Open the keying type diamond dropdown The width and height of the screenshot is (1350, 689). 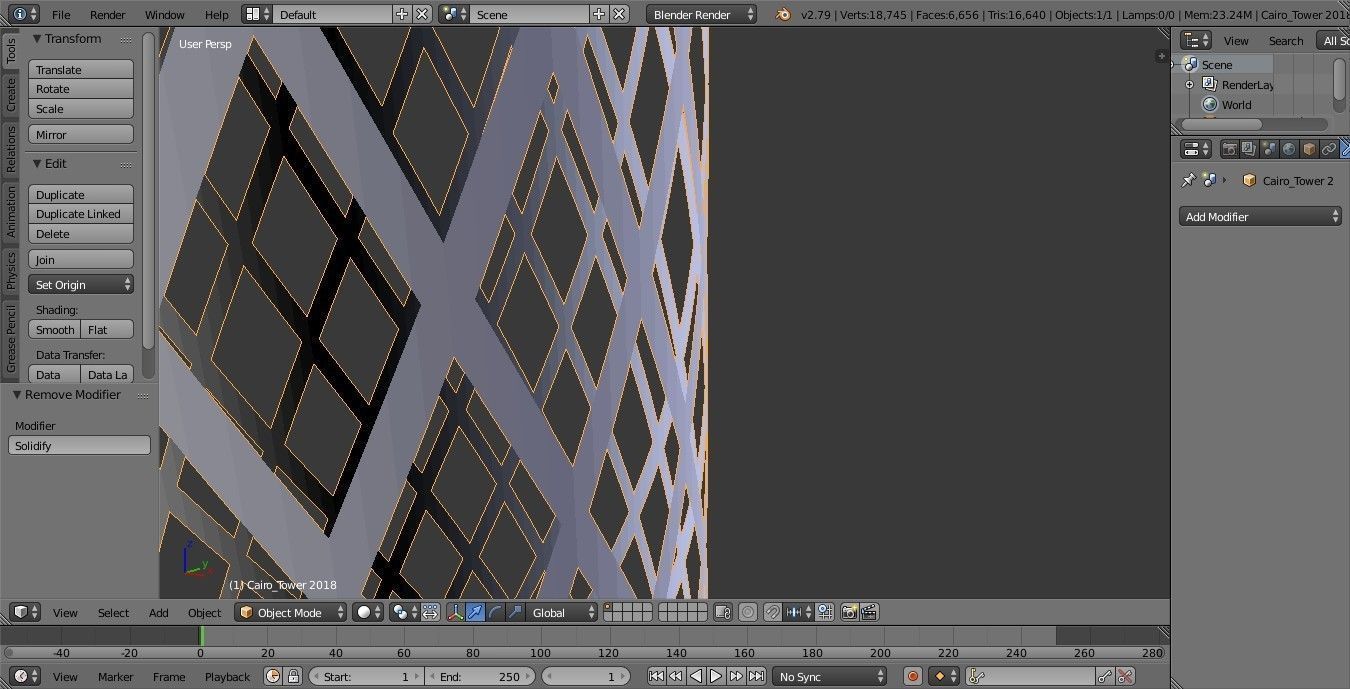[944, 676]
